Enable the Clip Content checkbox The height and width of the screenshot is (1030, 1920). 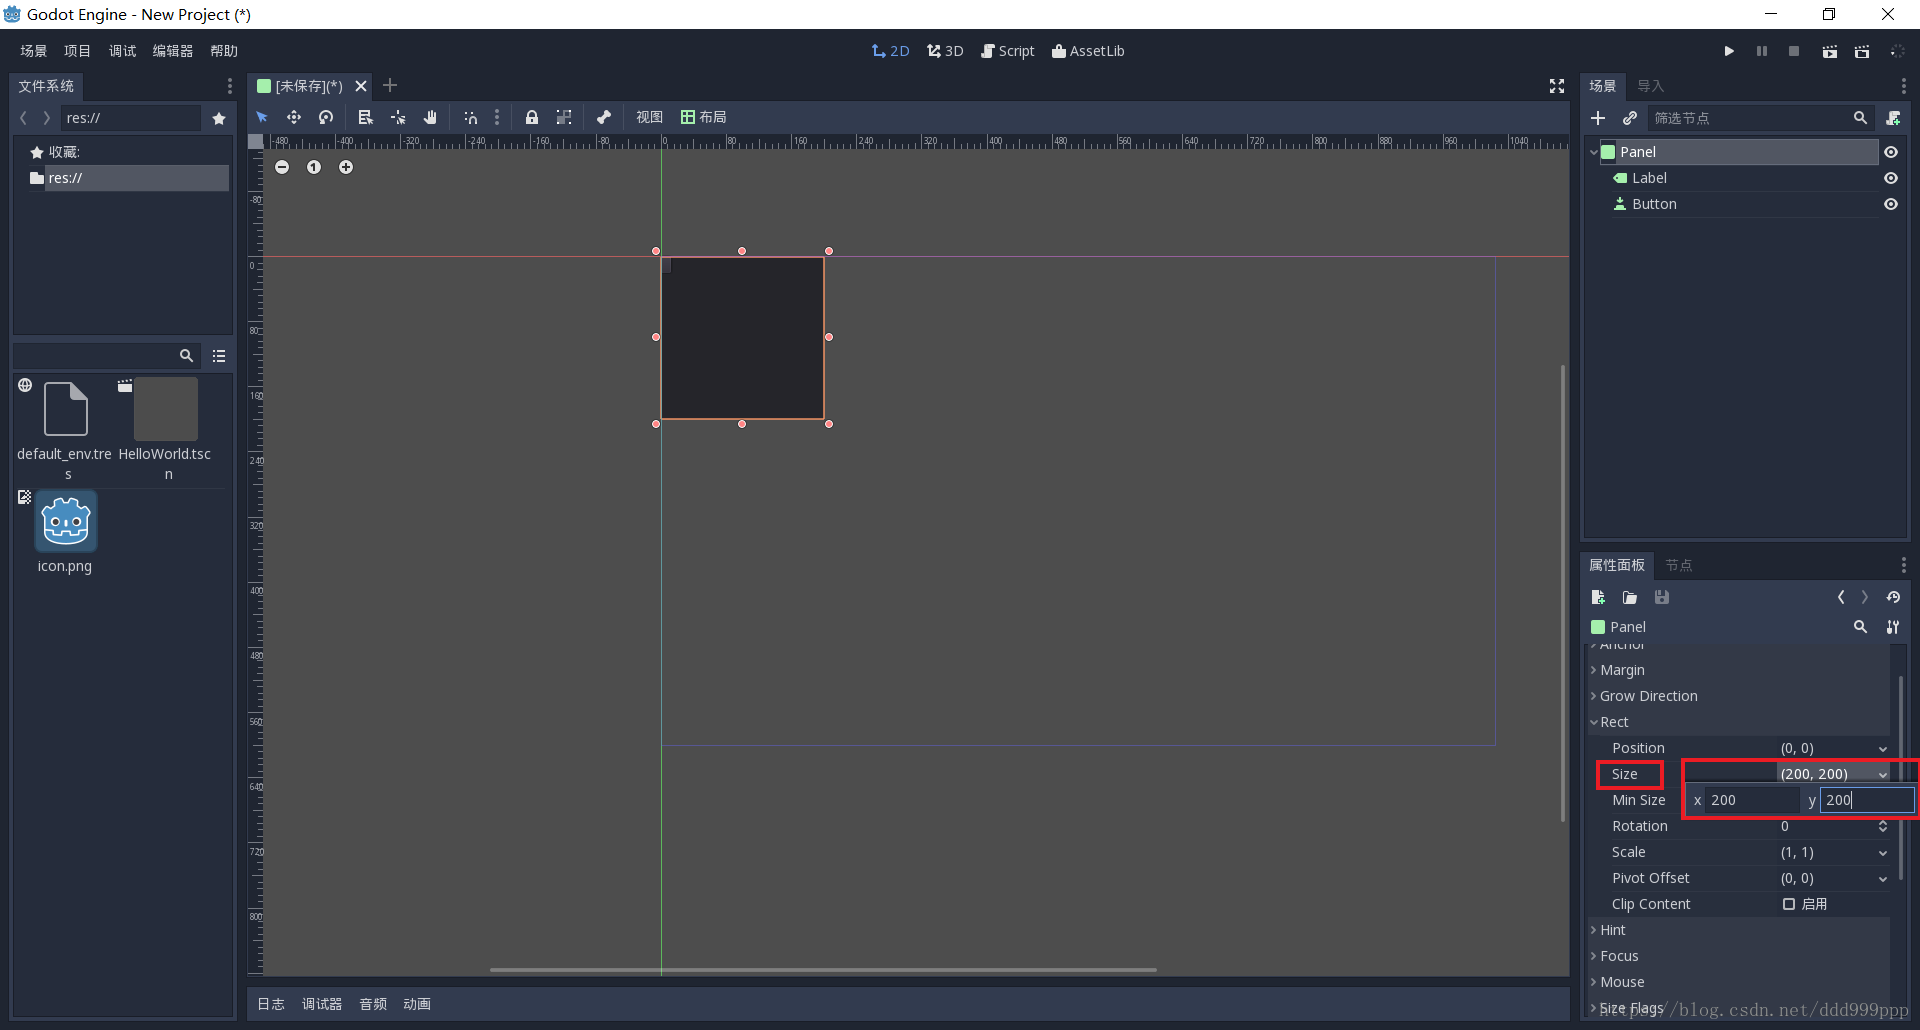(1789, 904)
